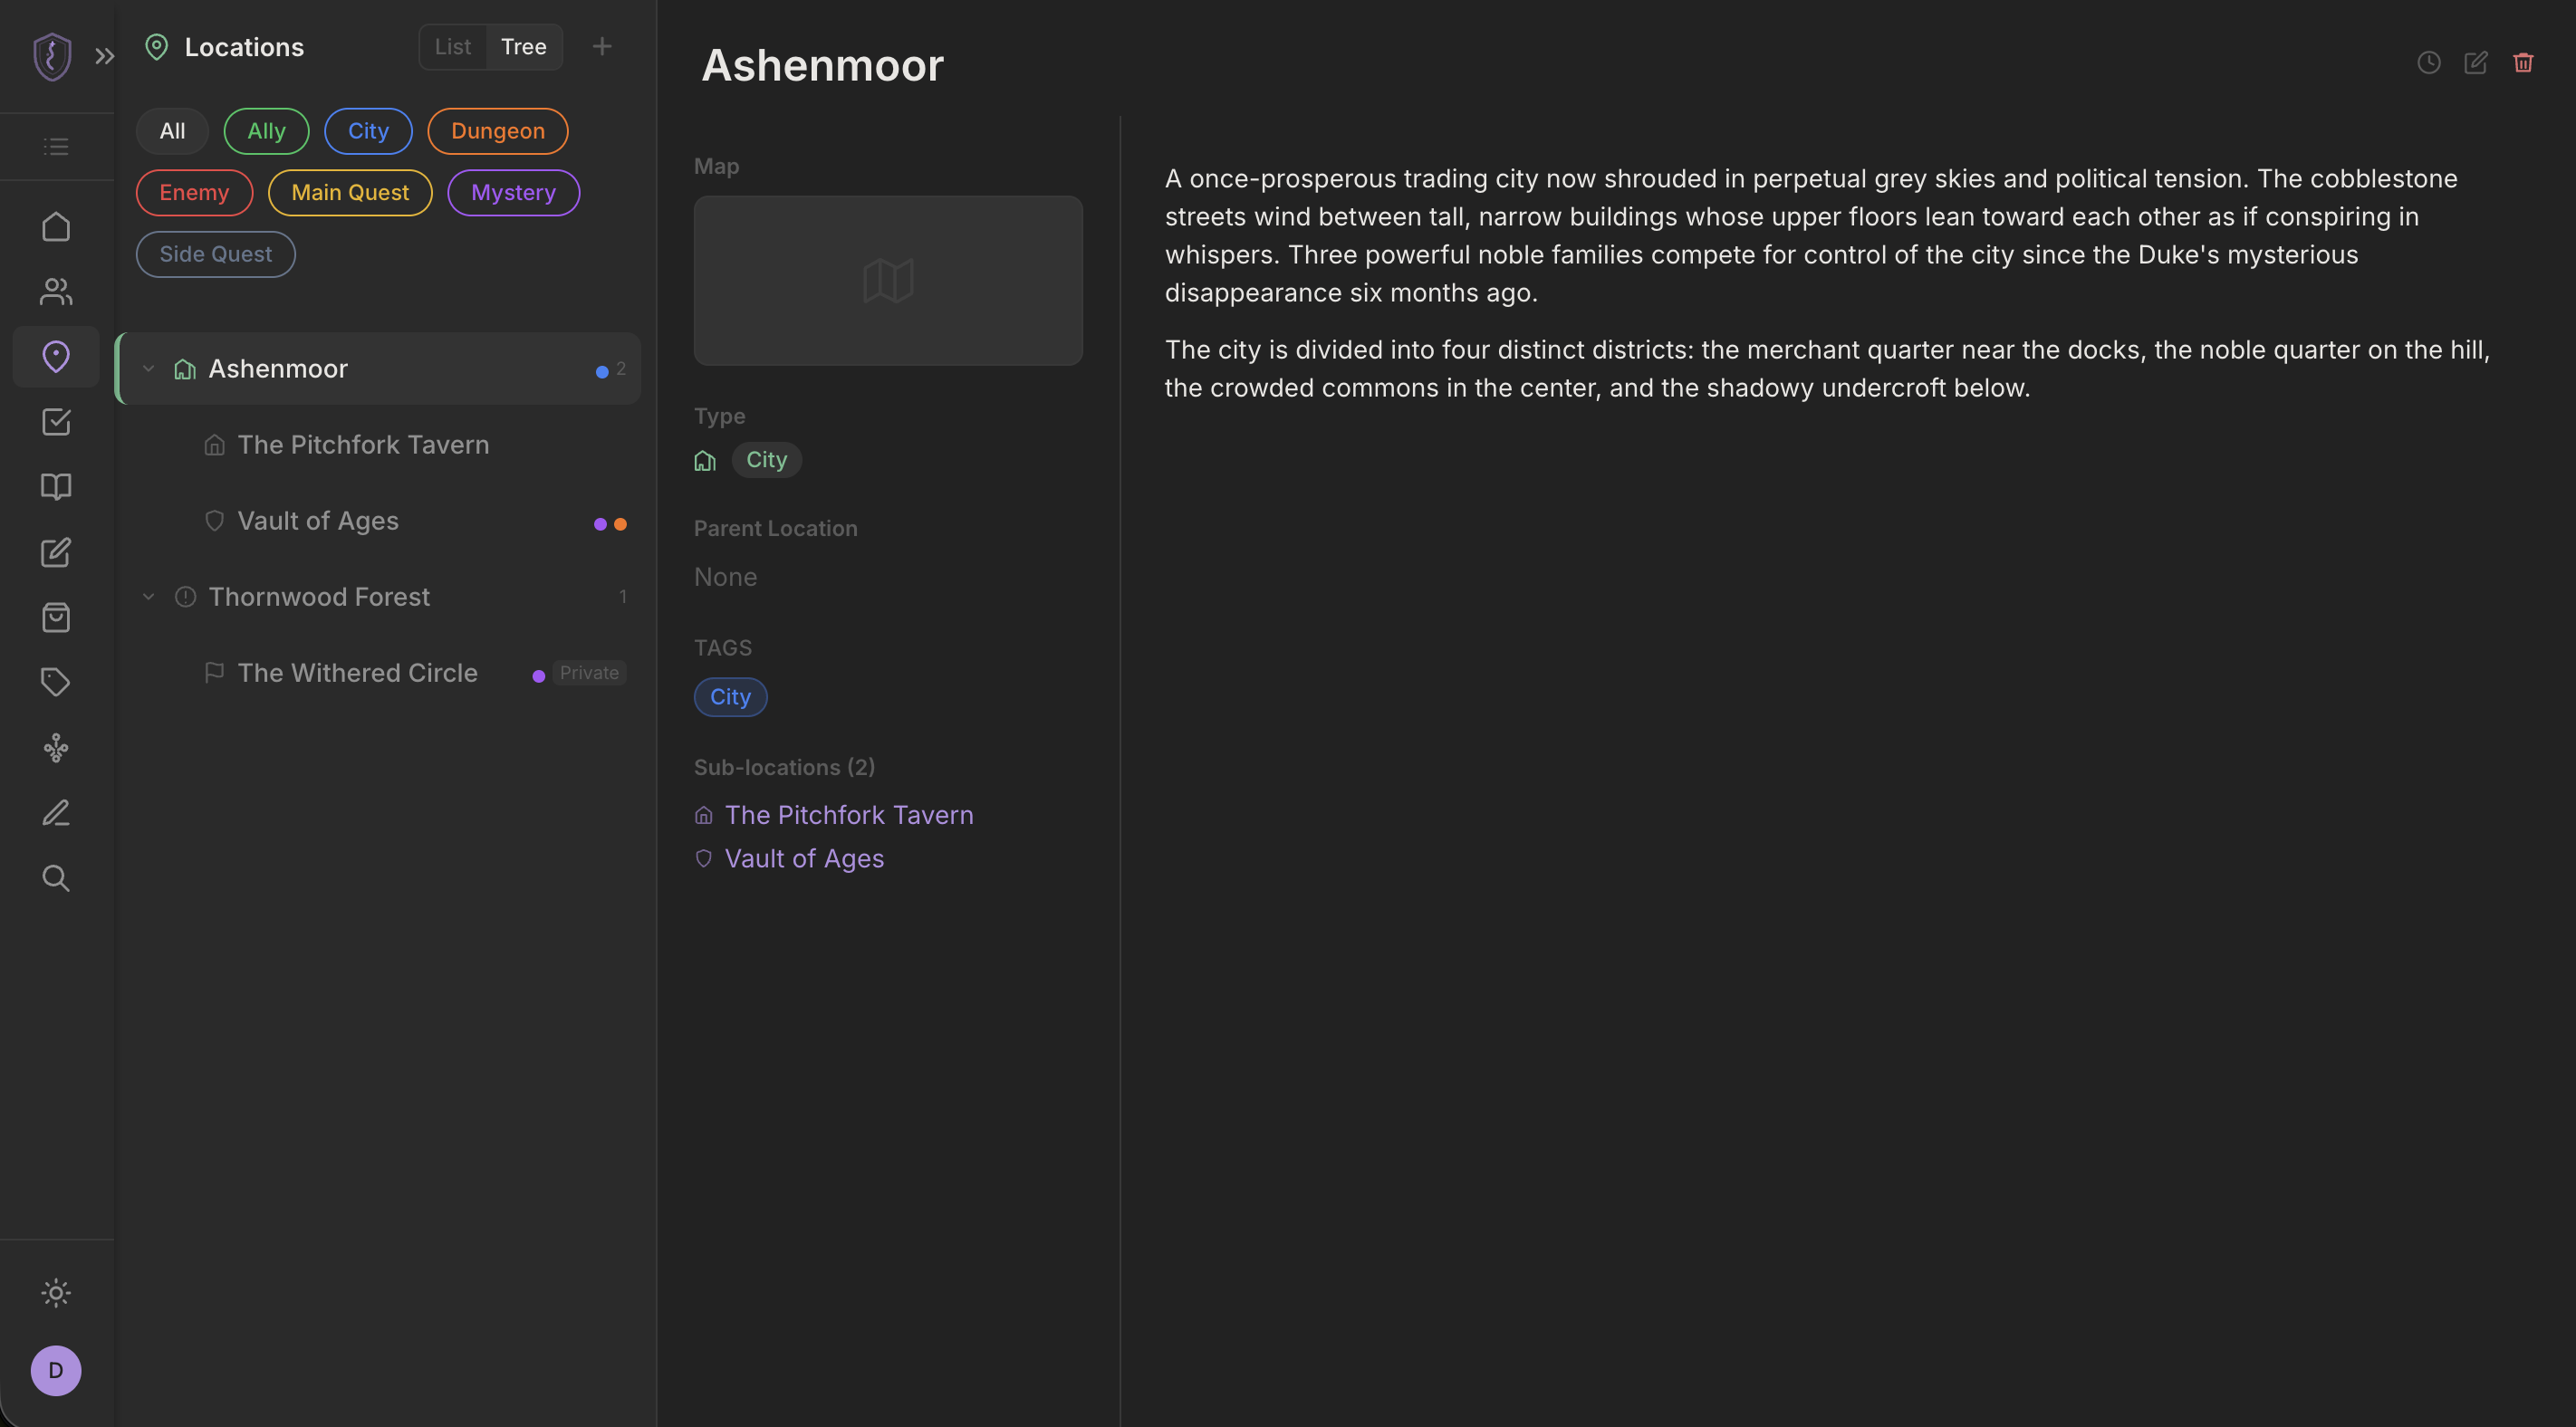Click the house icon beside Pitchfork Tavern link
Image resolution: width=2576 pixels, height=1427 pixels.
pos(704,816)
